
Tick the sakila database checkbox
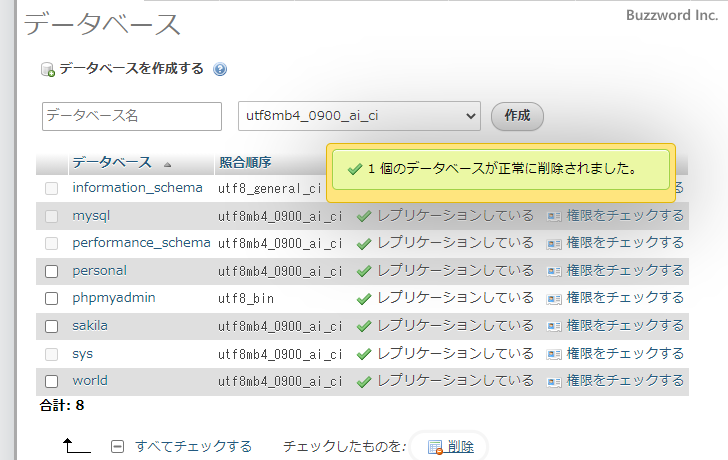52,326
